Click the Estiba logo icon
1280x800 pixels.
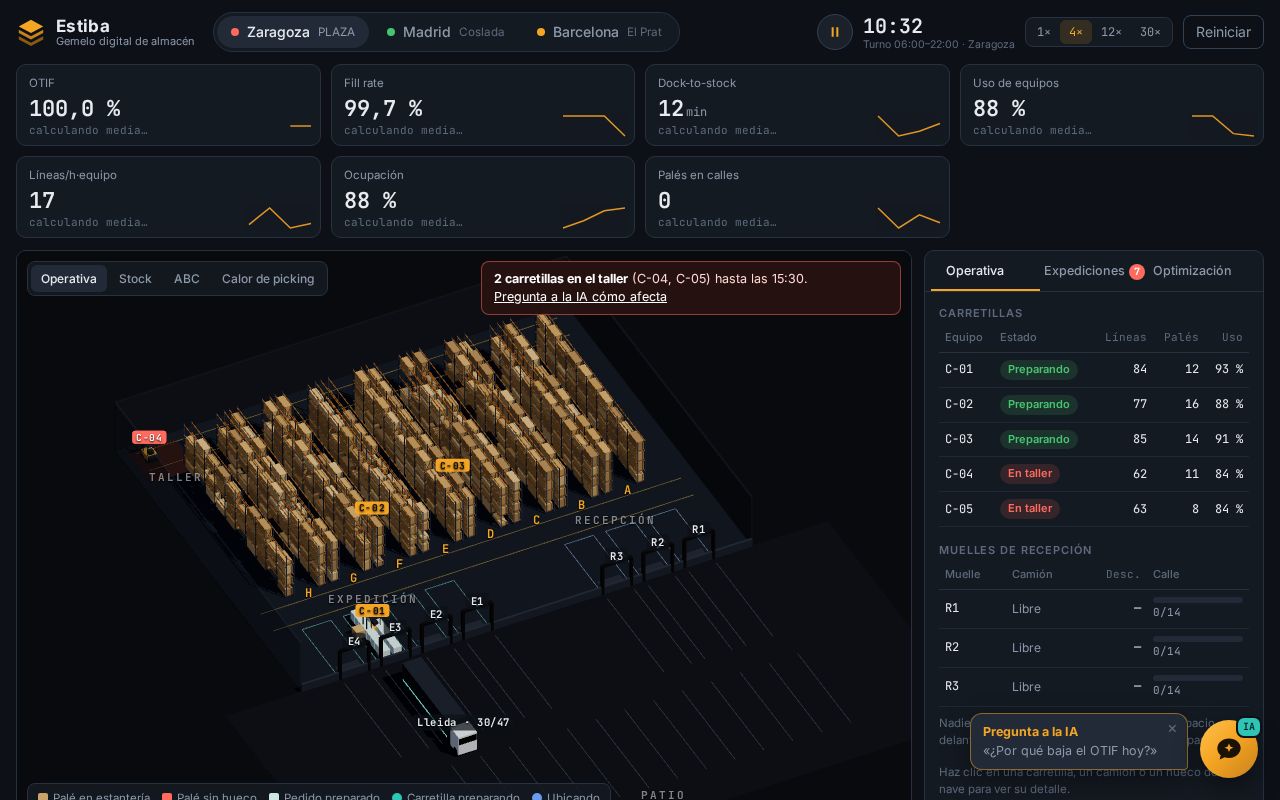pos(31,32)
